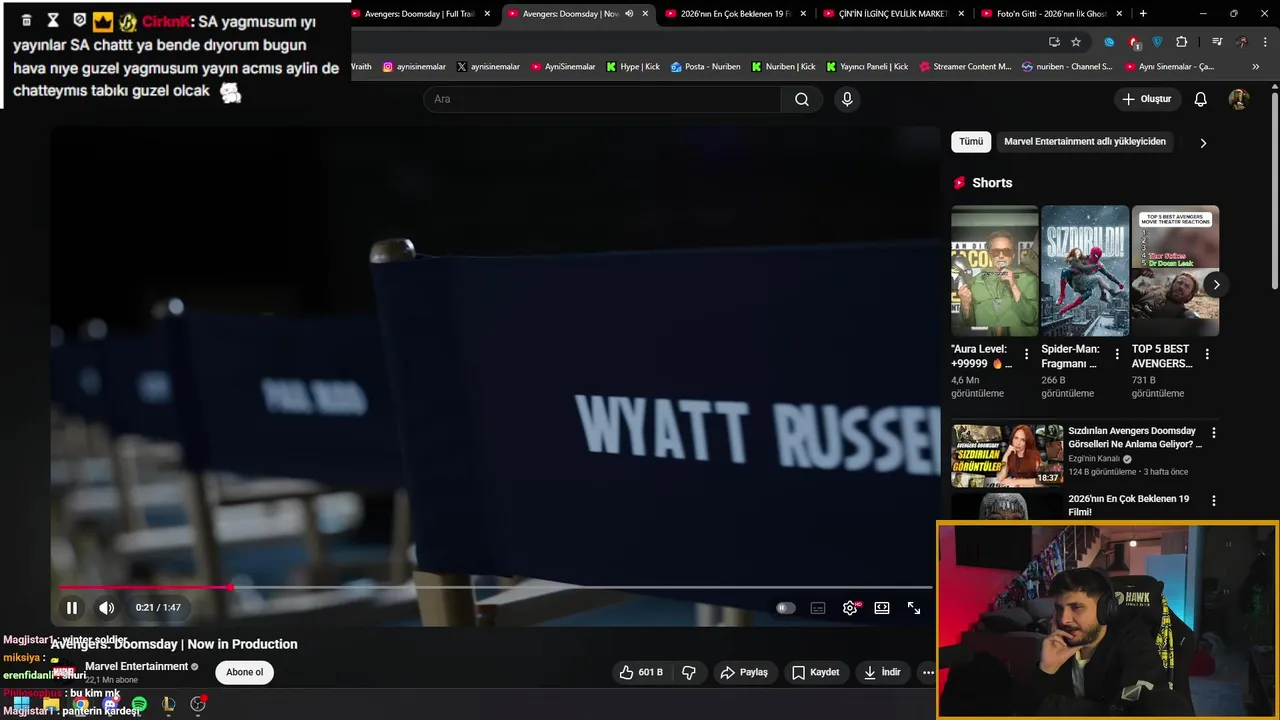The width and height of the screenshot is (1280, 720).
Task: Bookmark this page with the star icon
Action: [1076, 42]
